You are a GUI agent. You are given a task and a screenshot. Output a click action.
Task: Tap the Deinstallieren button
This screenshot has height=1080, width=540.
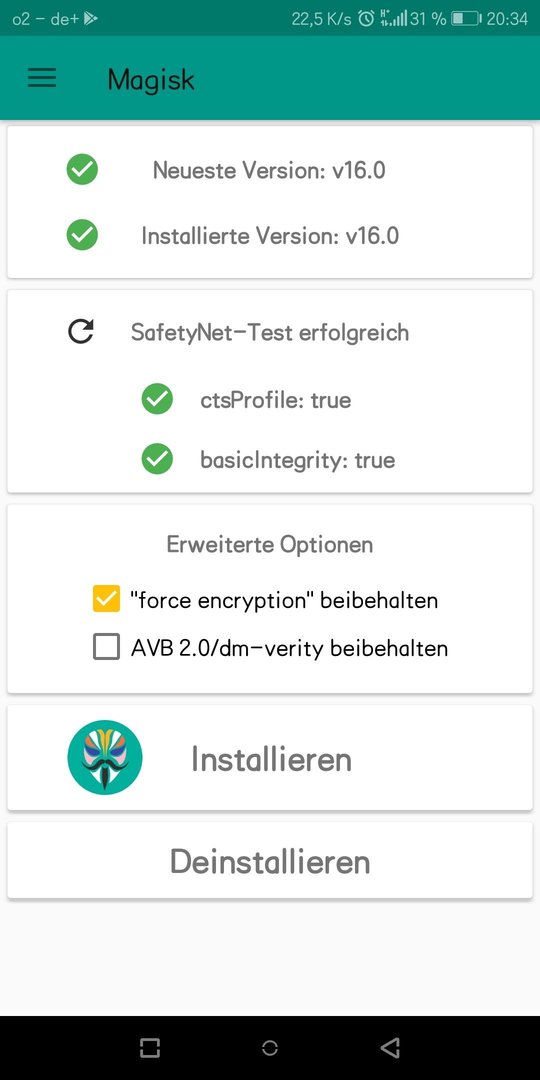click(x=270, y=861)
